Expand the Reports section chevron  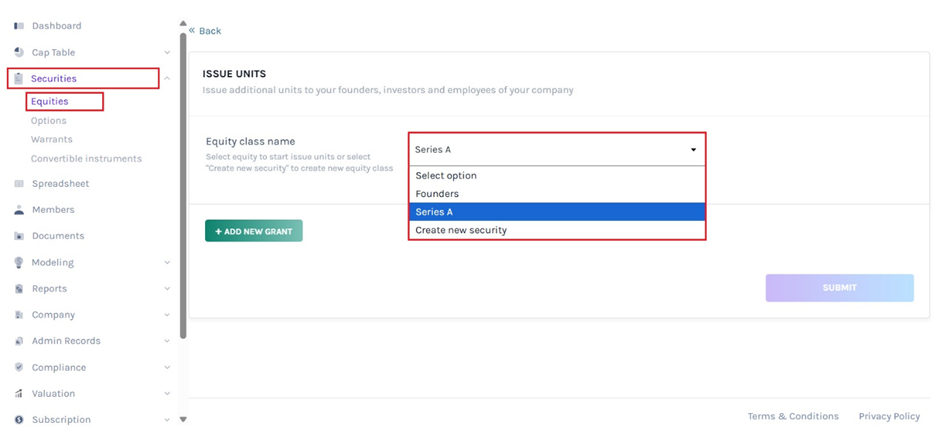167,289
